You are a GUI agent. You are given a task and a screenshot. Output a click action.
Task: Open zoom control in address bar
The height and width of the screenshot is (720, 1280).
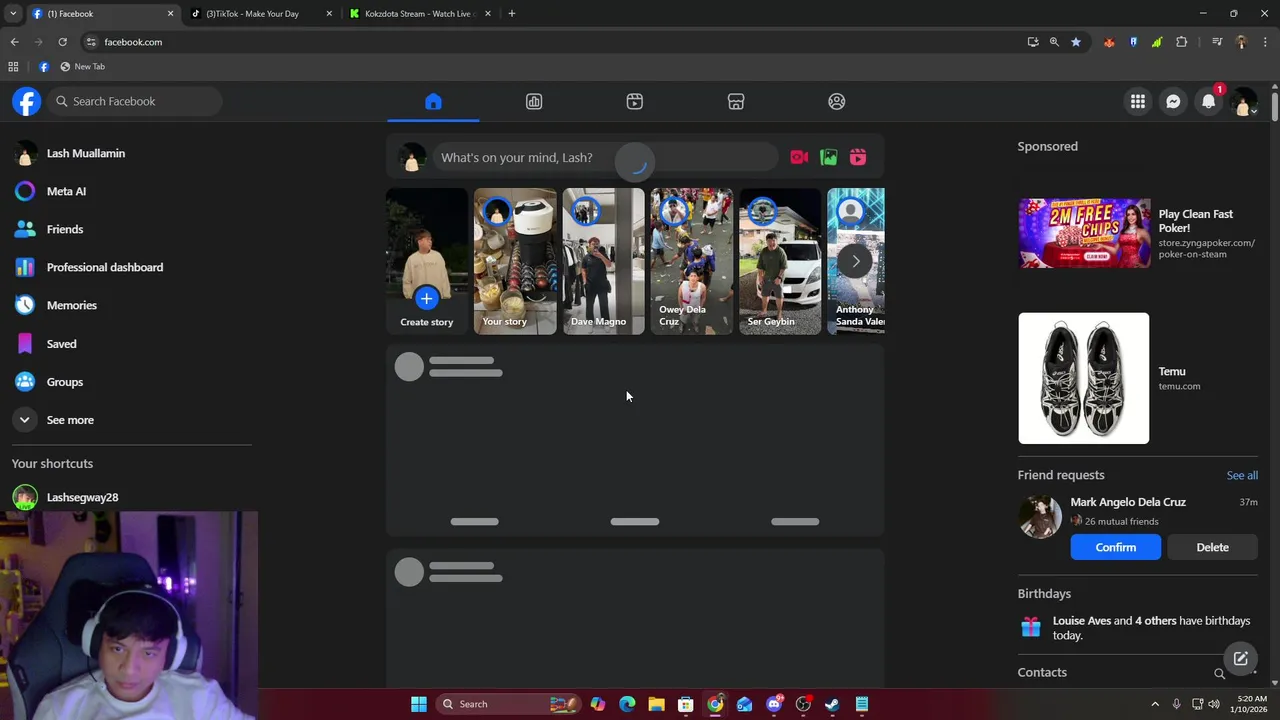coord(1054,42)
